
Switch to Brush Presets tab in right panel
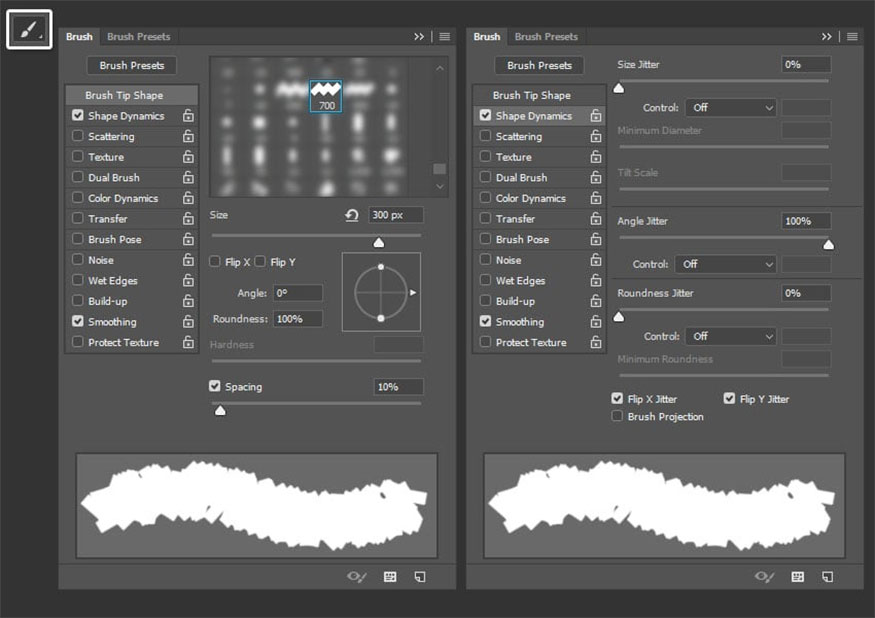pos(546,37)
